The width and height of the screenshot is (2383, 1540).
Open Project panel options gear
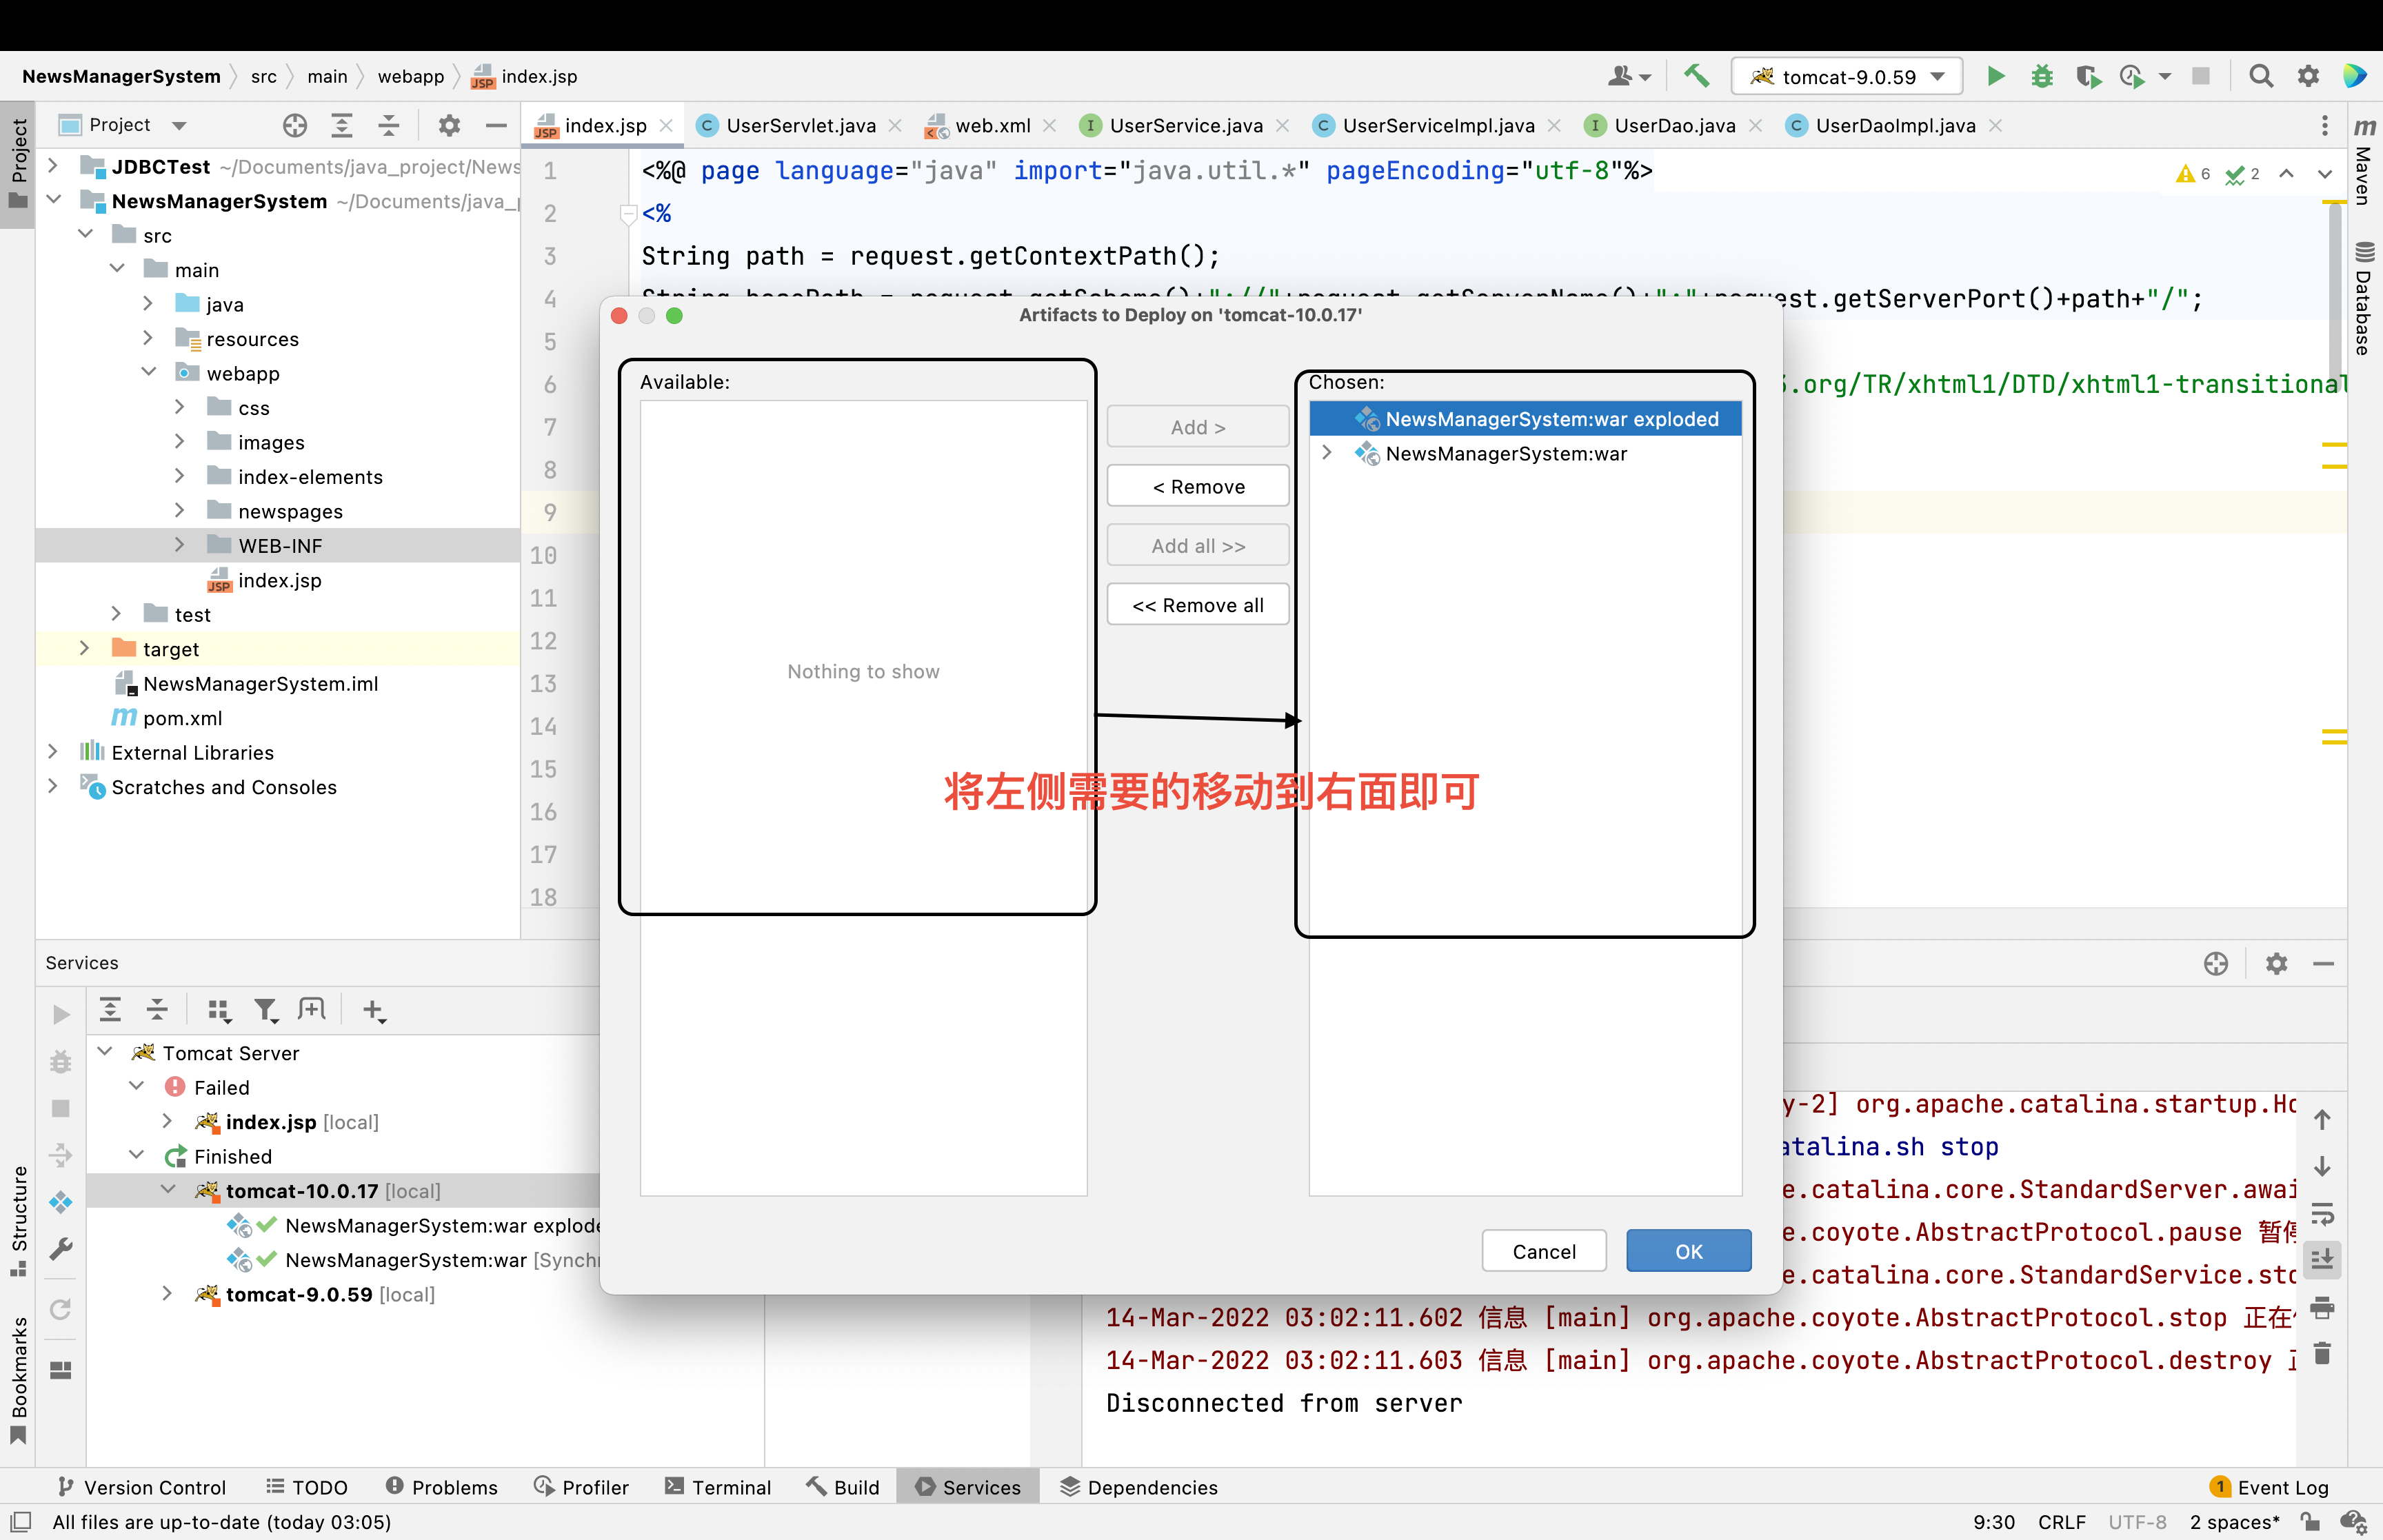coord(449,125)
